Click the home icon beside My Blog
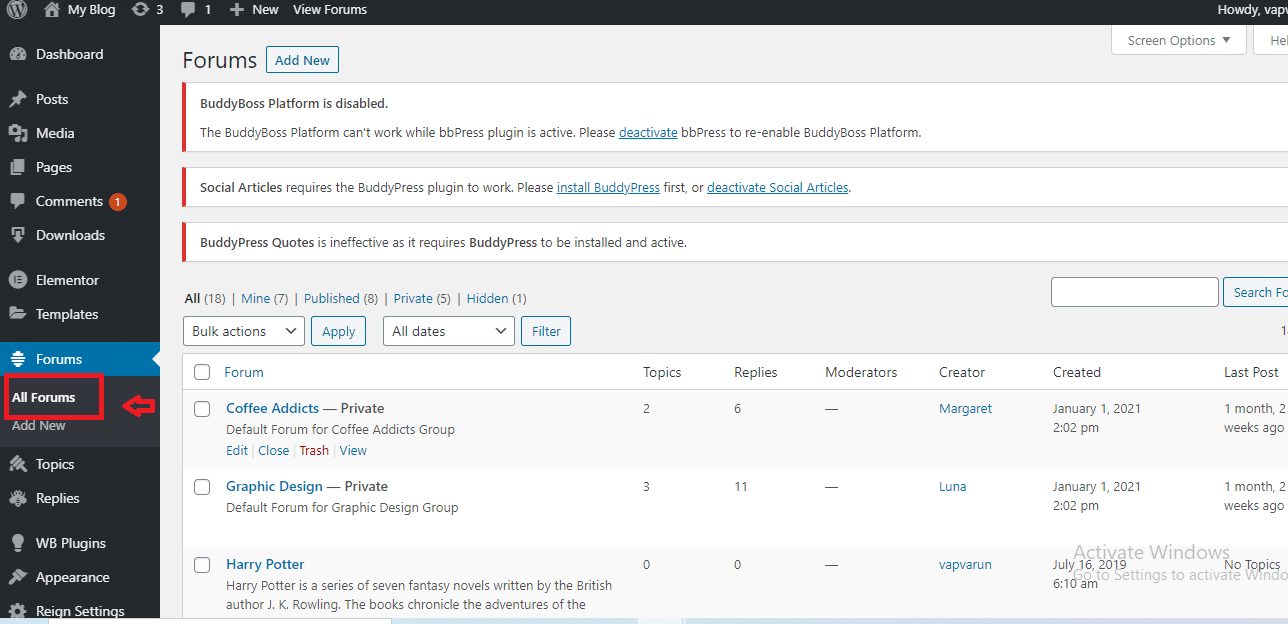The width and height of the screenshot is (1288, 624). (x=52, y=9)
